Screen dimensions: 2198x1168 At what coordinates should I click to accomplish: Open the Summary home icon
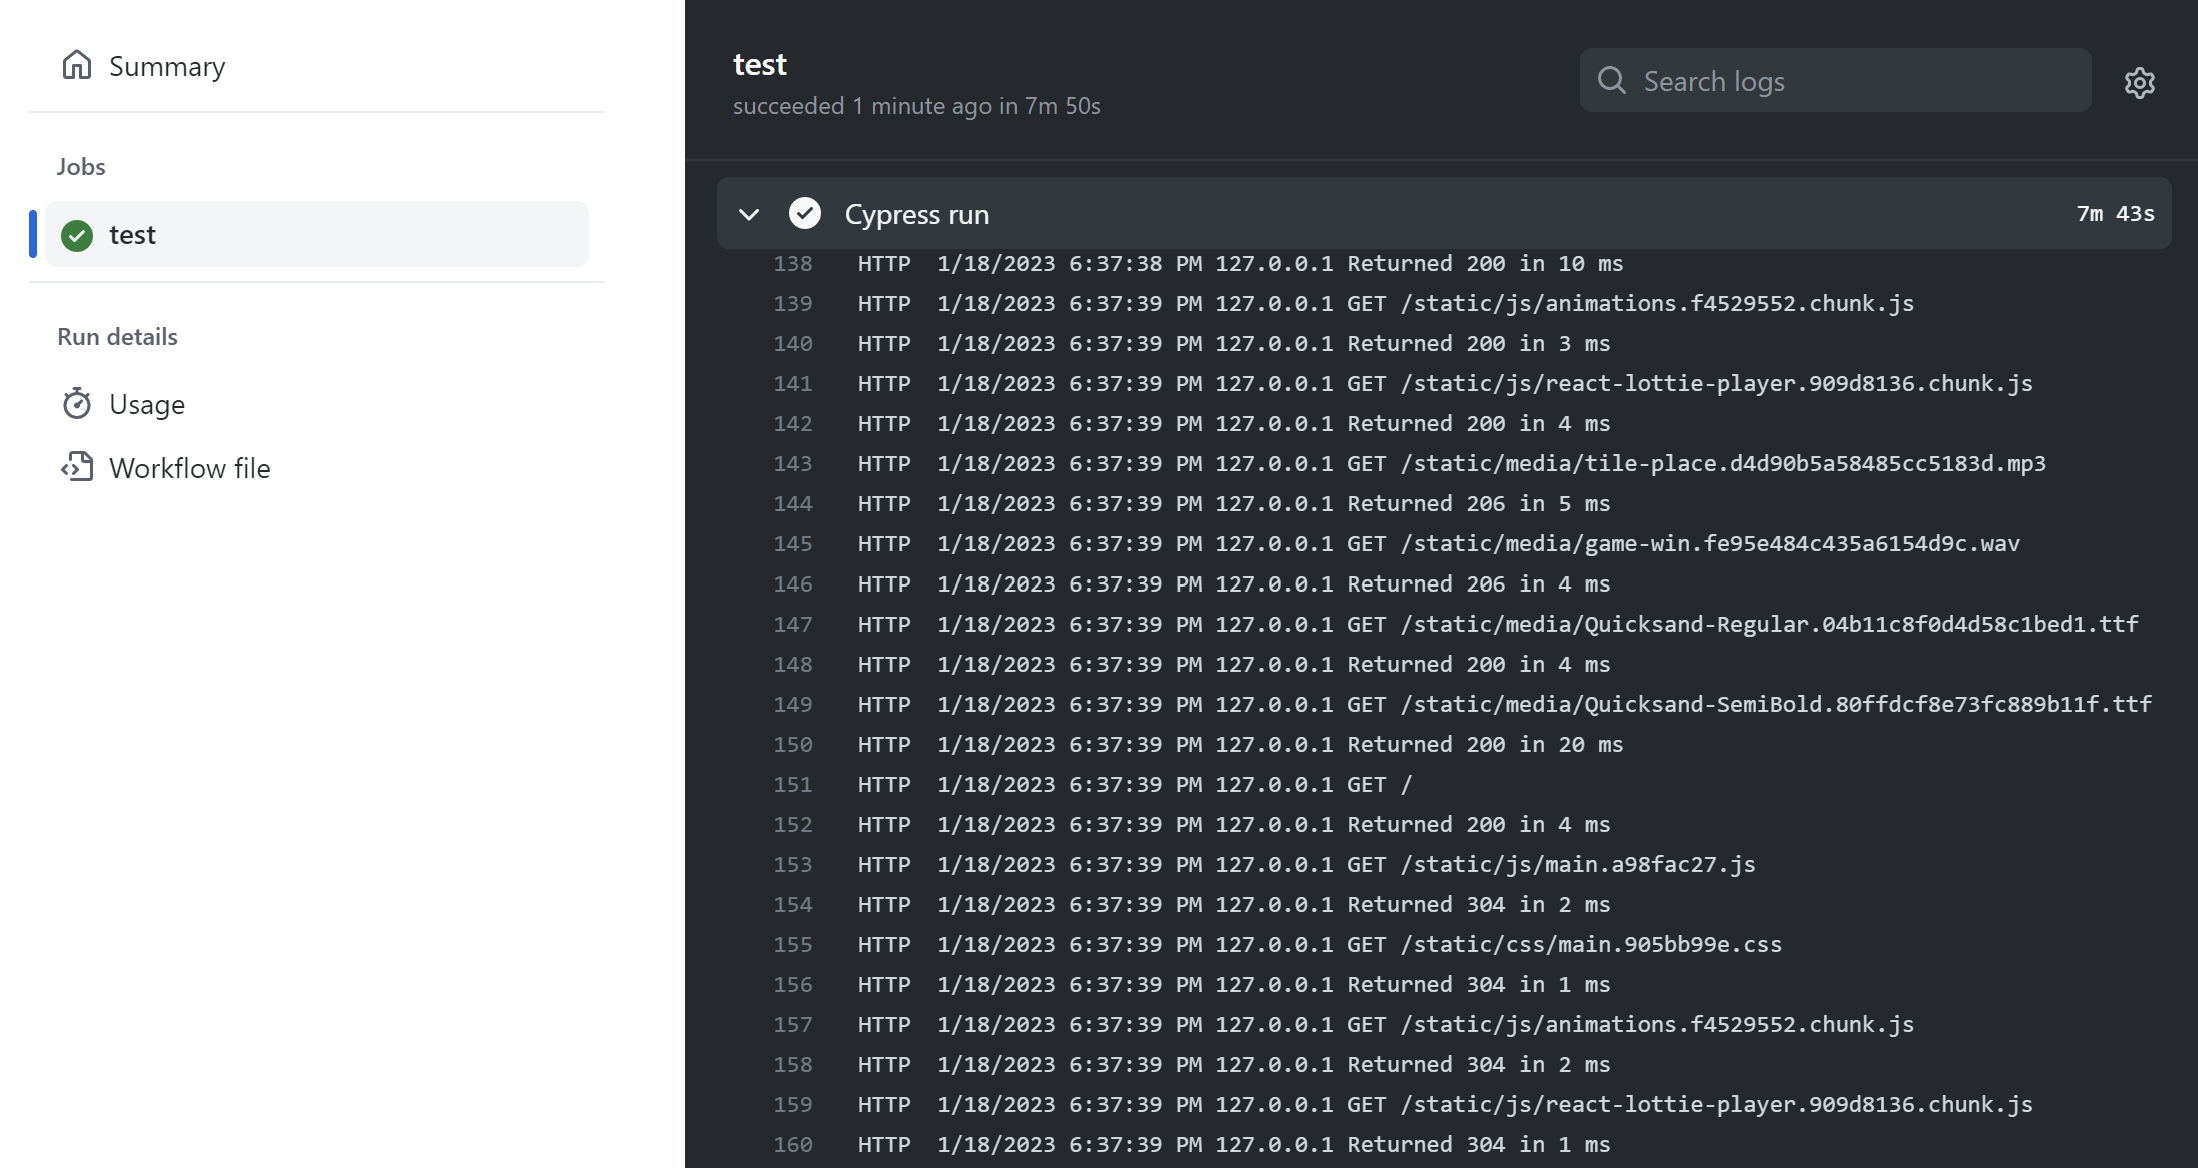point(78,65)
